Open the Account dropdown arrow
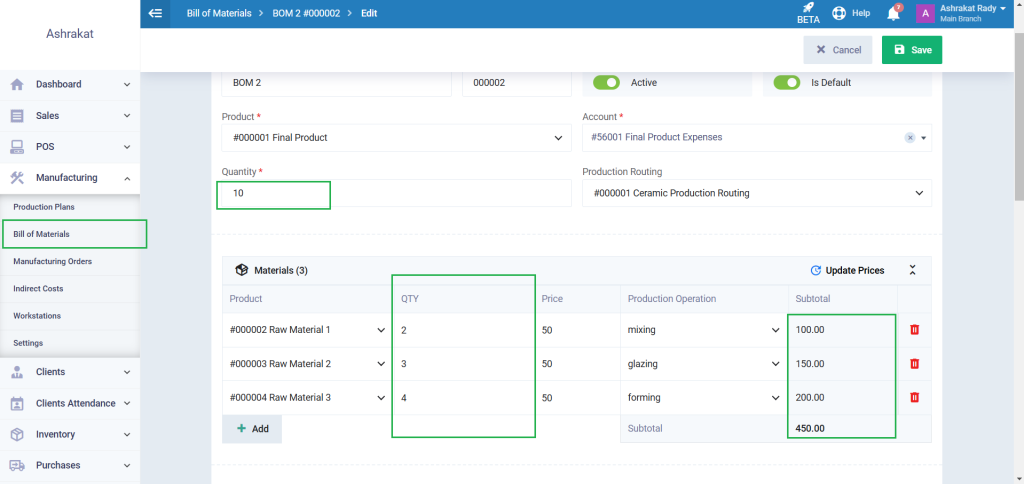The height and width of the screenshot is (484, 1024). (x=924, y=138)
